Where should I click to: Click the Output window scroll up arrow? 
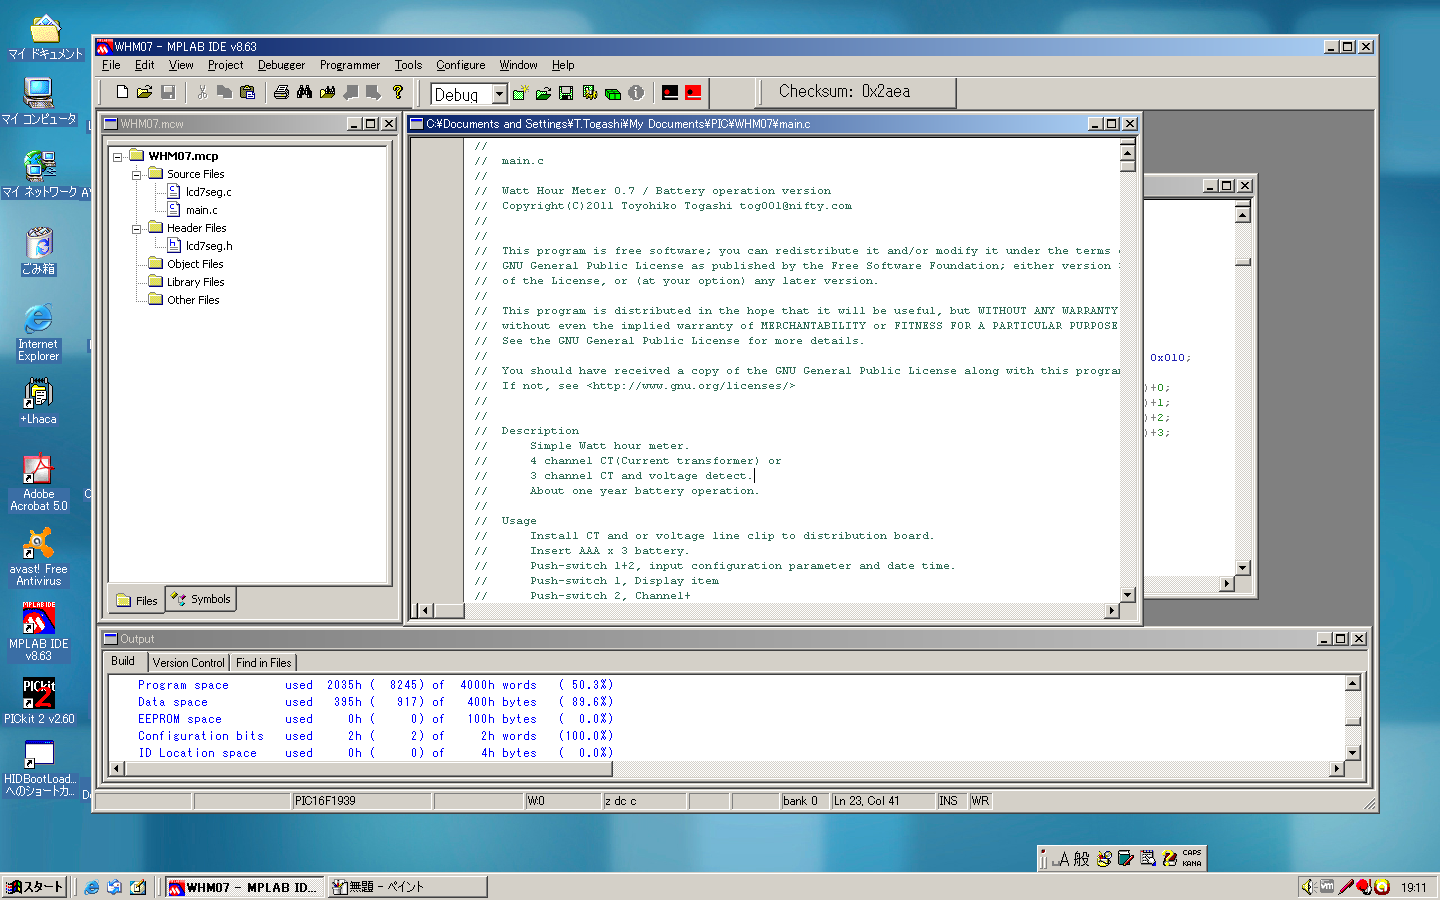click(1353, 683)
